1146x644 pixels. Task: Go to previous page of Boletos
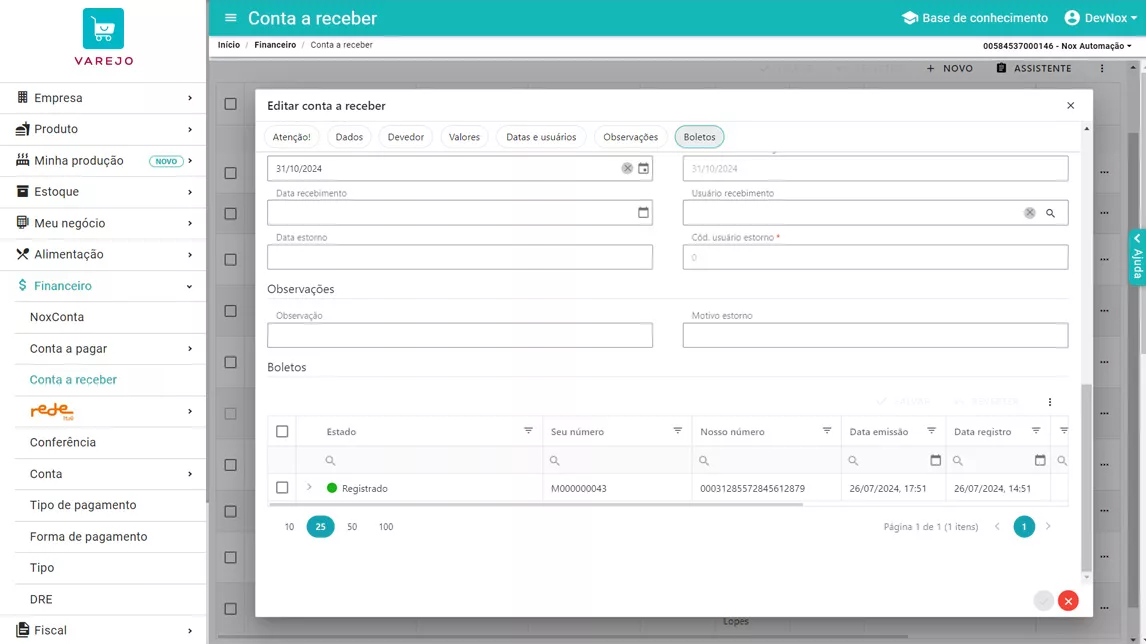pyautogui.click(x=998, y=526)
